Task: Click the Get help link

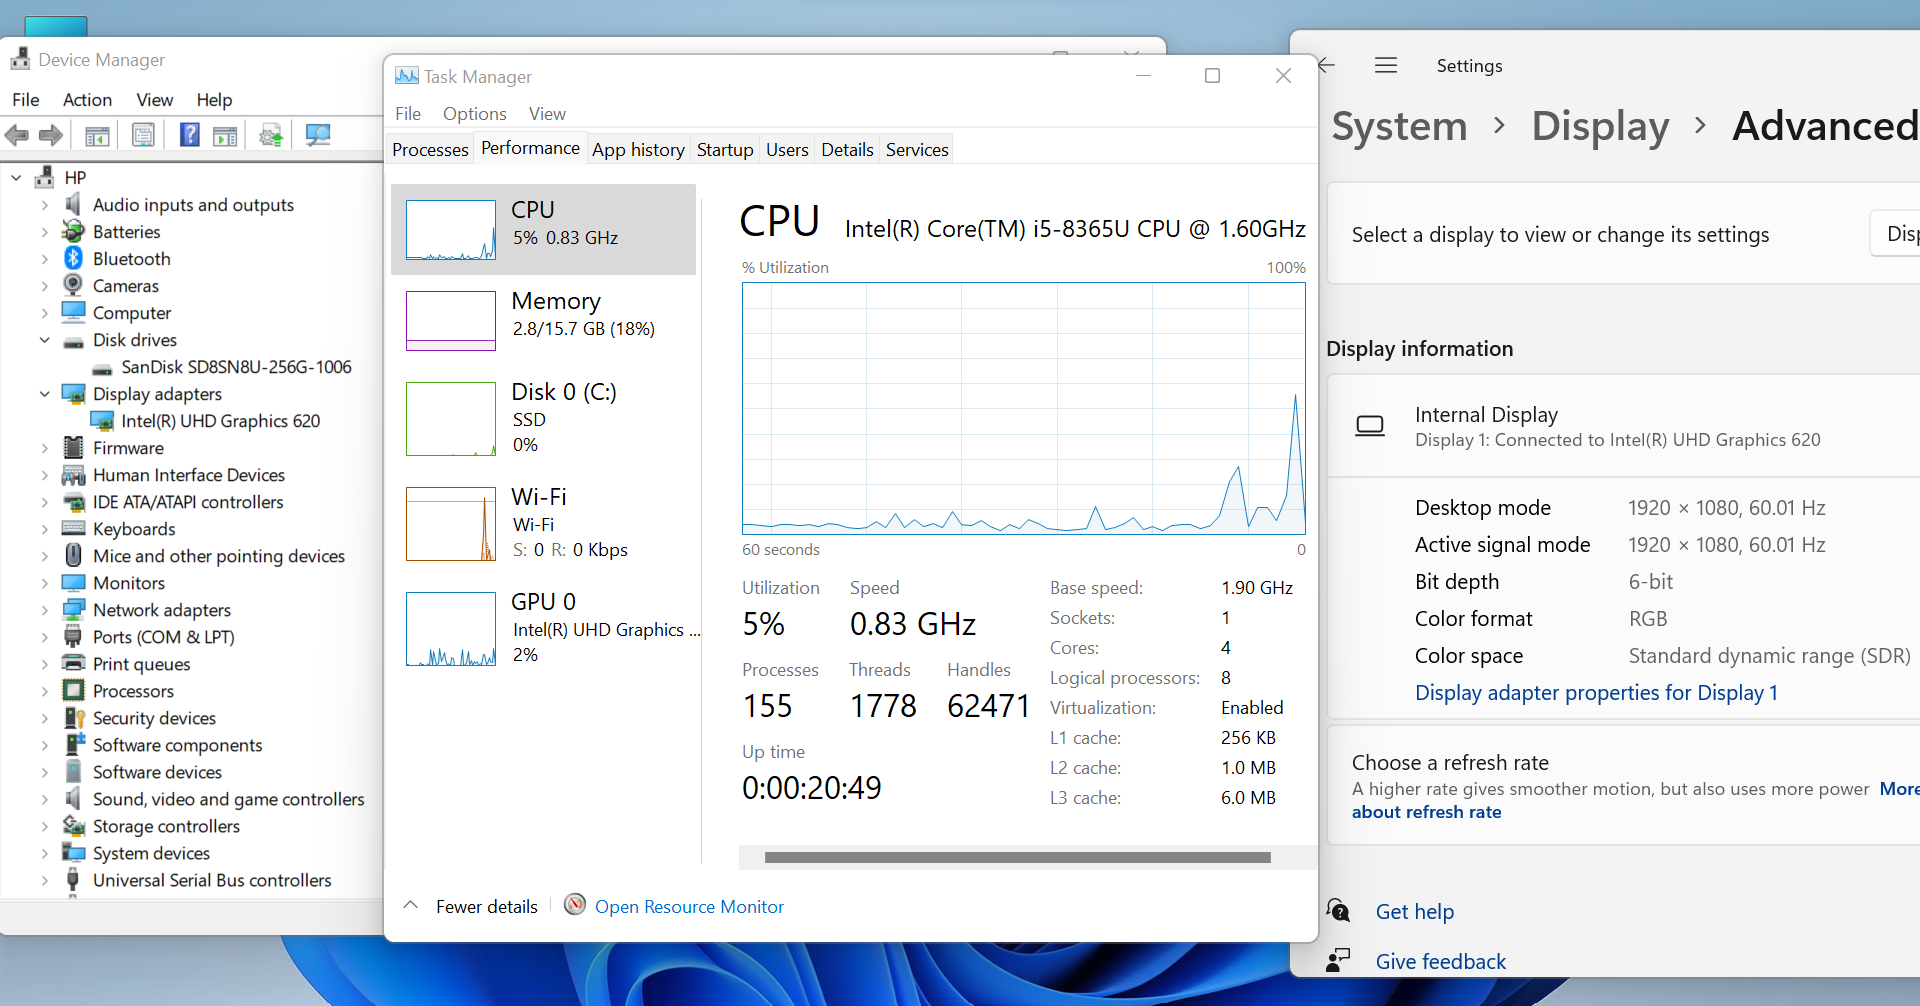Action: (x=1415, y=911)
